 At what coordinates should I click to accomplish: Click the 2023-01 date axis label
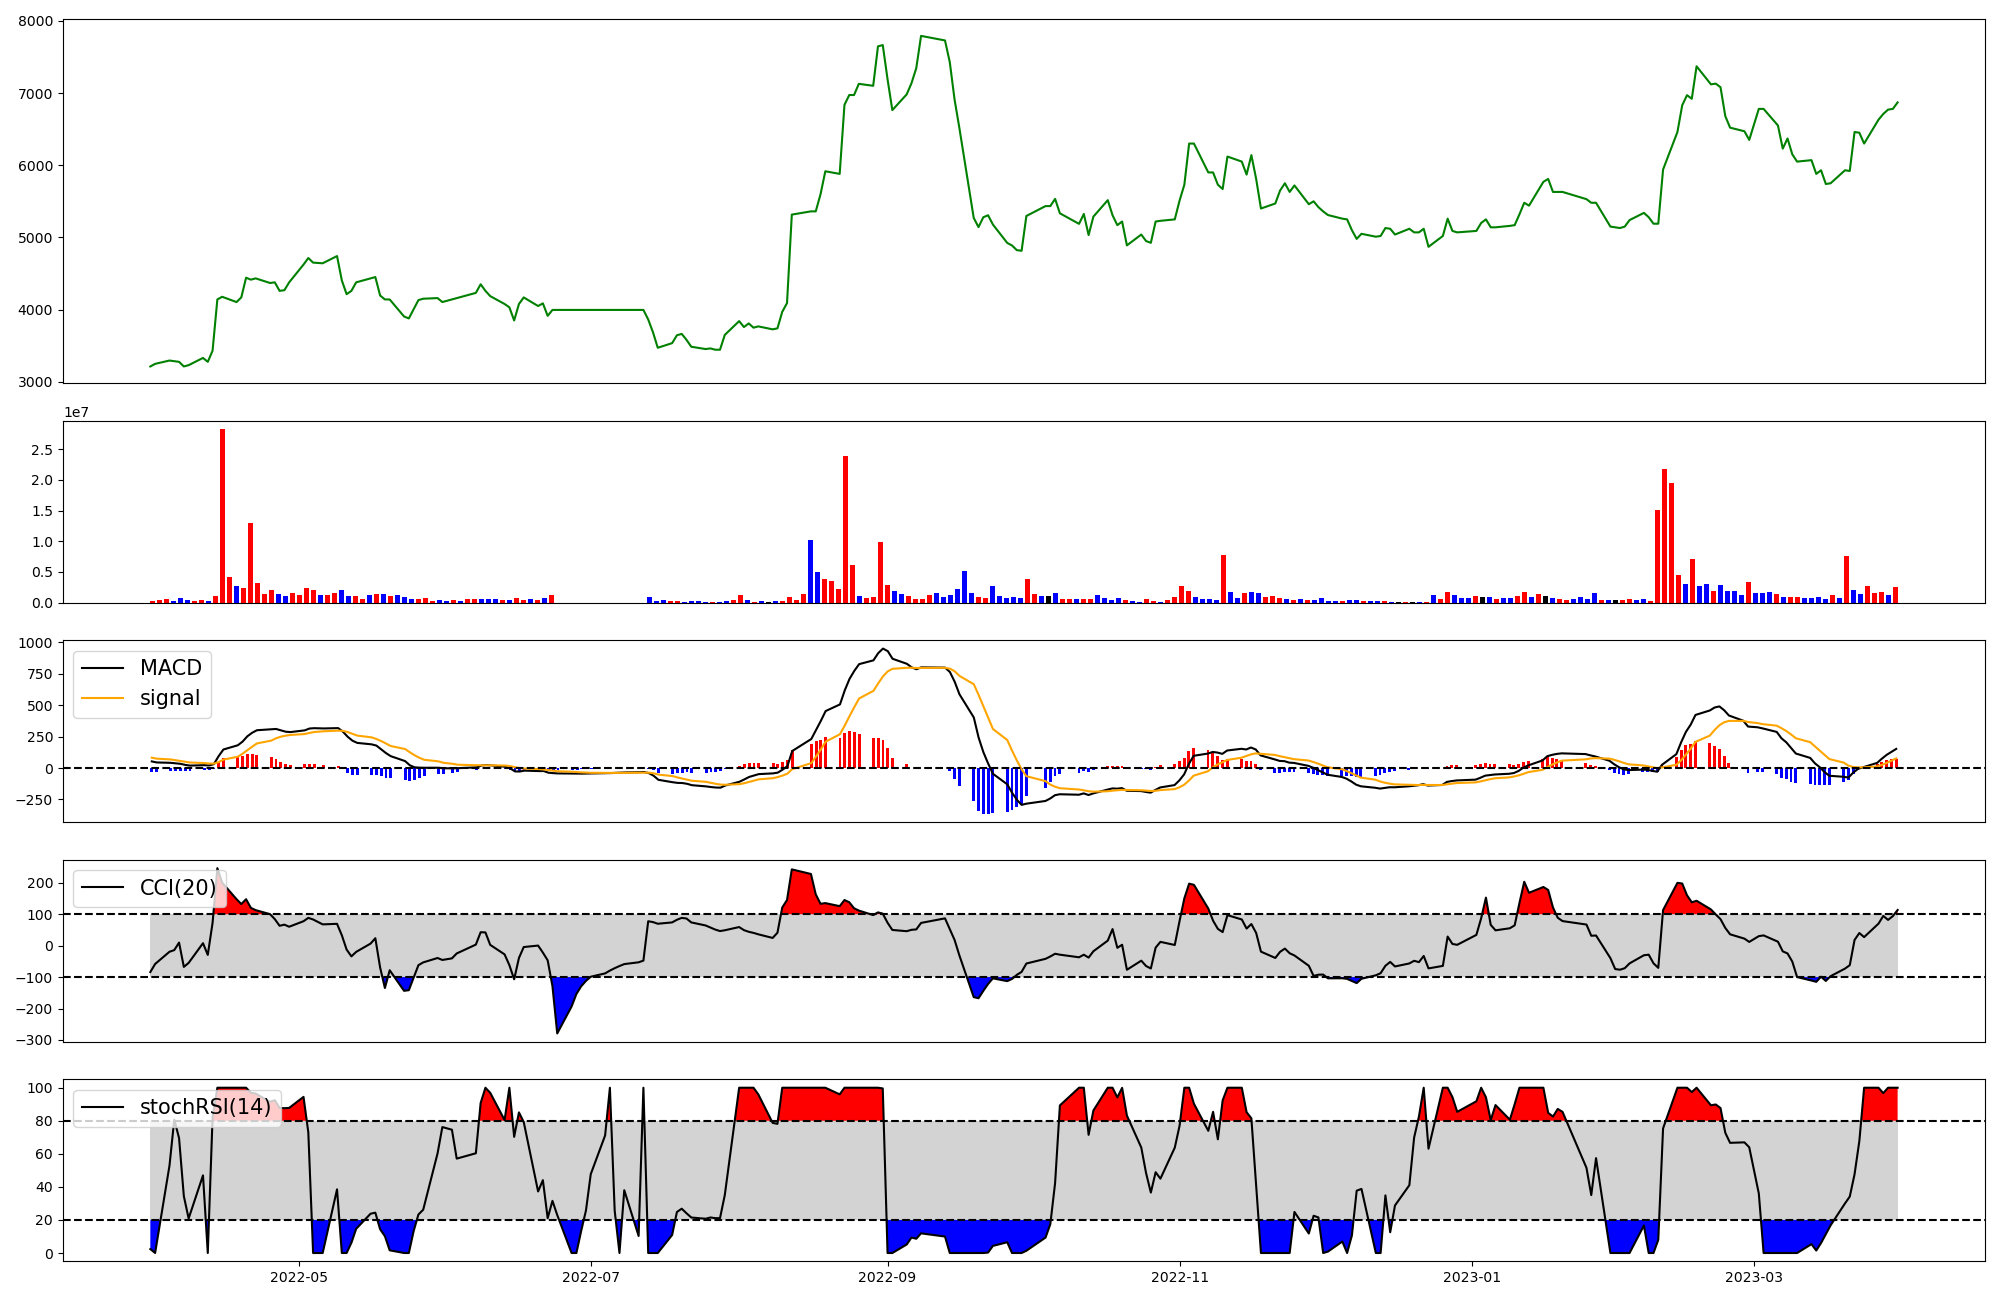click(x=1472, y=1277)
